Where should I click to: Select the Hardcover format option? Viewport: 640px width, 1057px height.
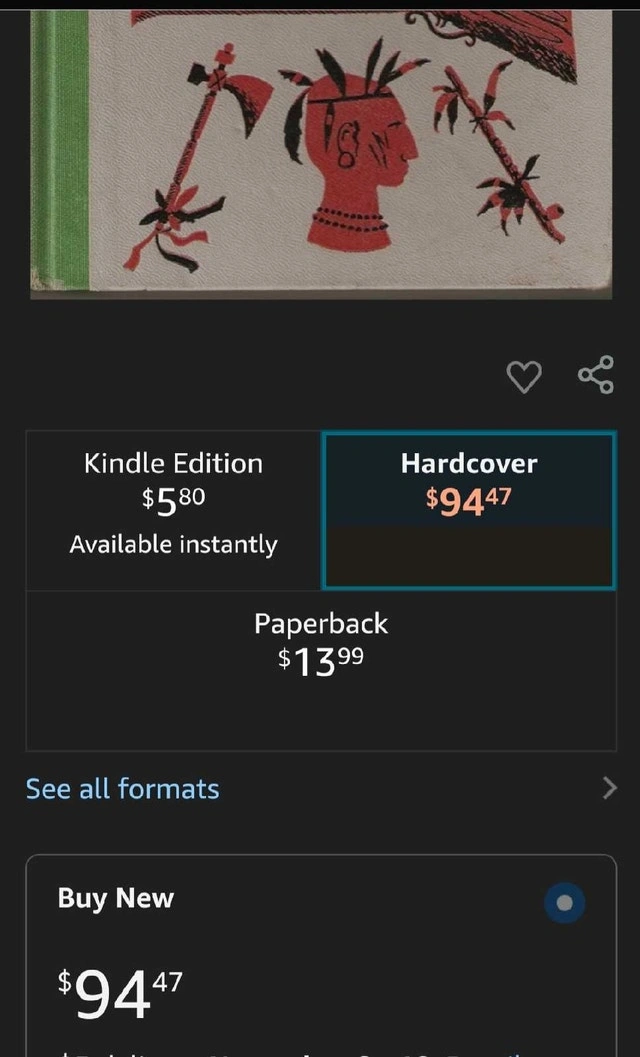point(469,510)
